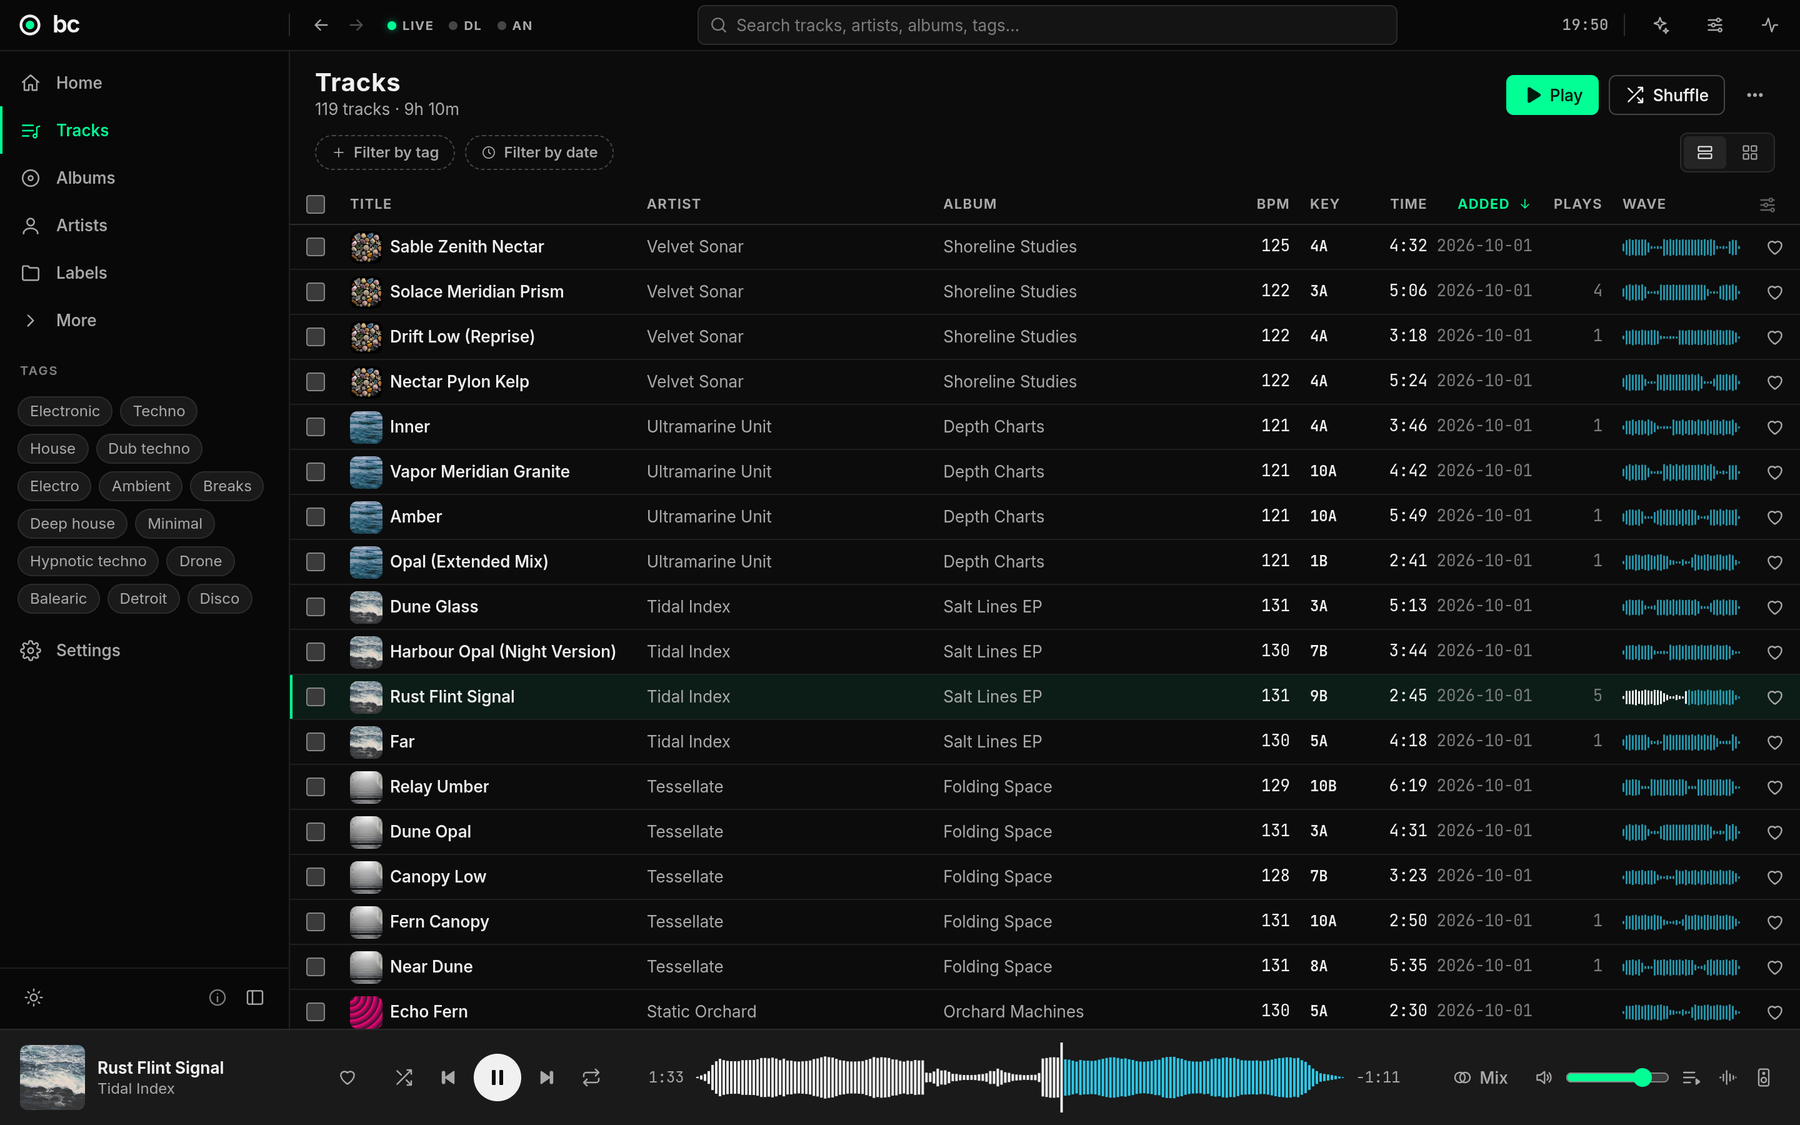Expand the More section in sidebar
Image resolution: width=1800 pixels, height=1125 pixels.
pos(76,320)
